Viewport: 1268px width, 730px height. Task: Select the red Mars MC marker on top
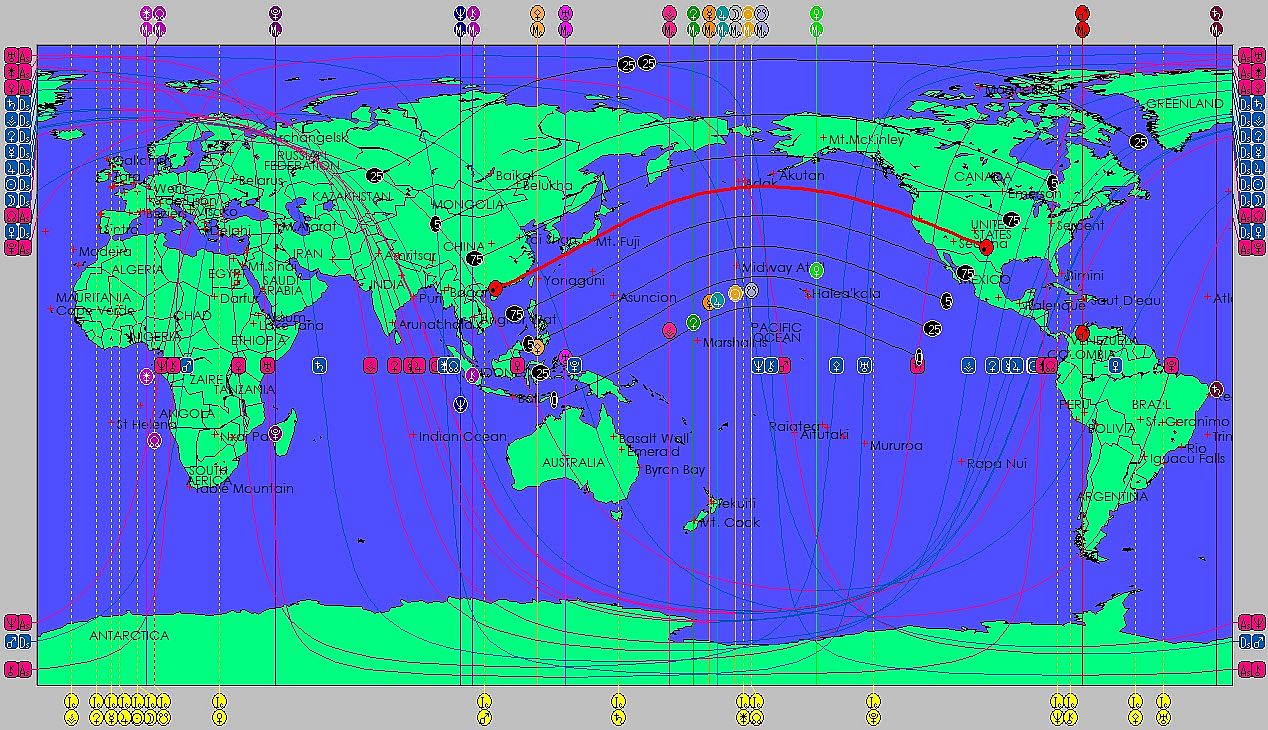coord(1082,21)
